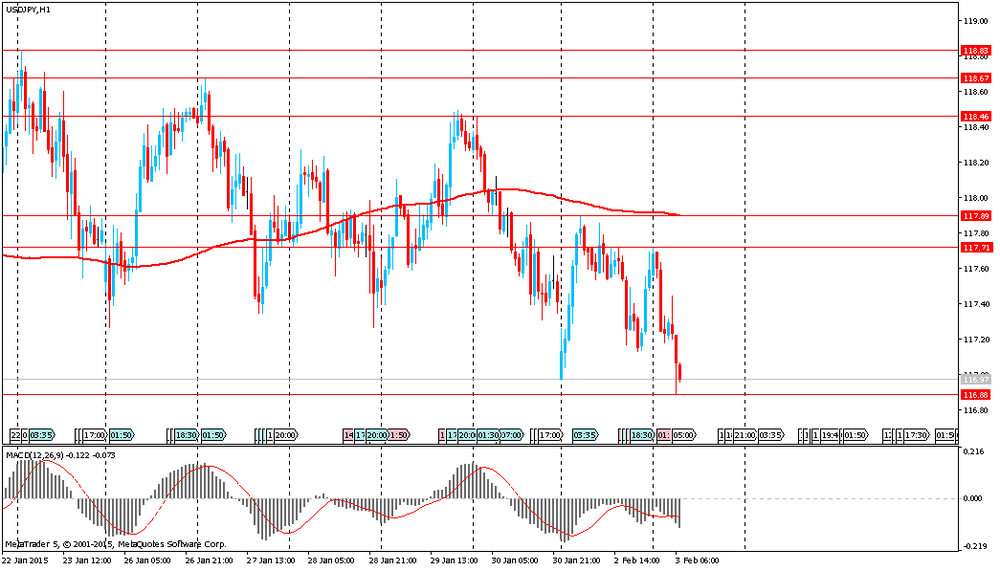The width and height of the screenshot is (1000, 571).
Task: Click the 21:00 economic event marker
Action: pyautogui.click(x=745, y=436)
